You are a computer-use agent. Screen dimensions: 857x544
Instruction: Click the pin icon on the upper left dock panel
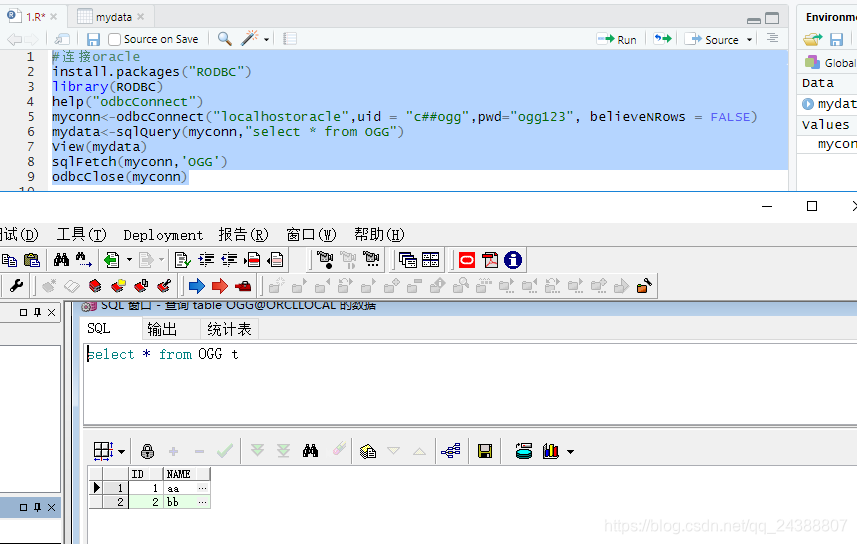[37, 312]
